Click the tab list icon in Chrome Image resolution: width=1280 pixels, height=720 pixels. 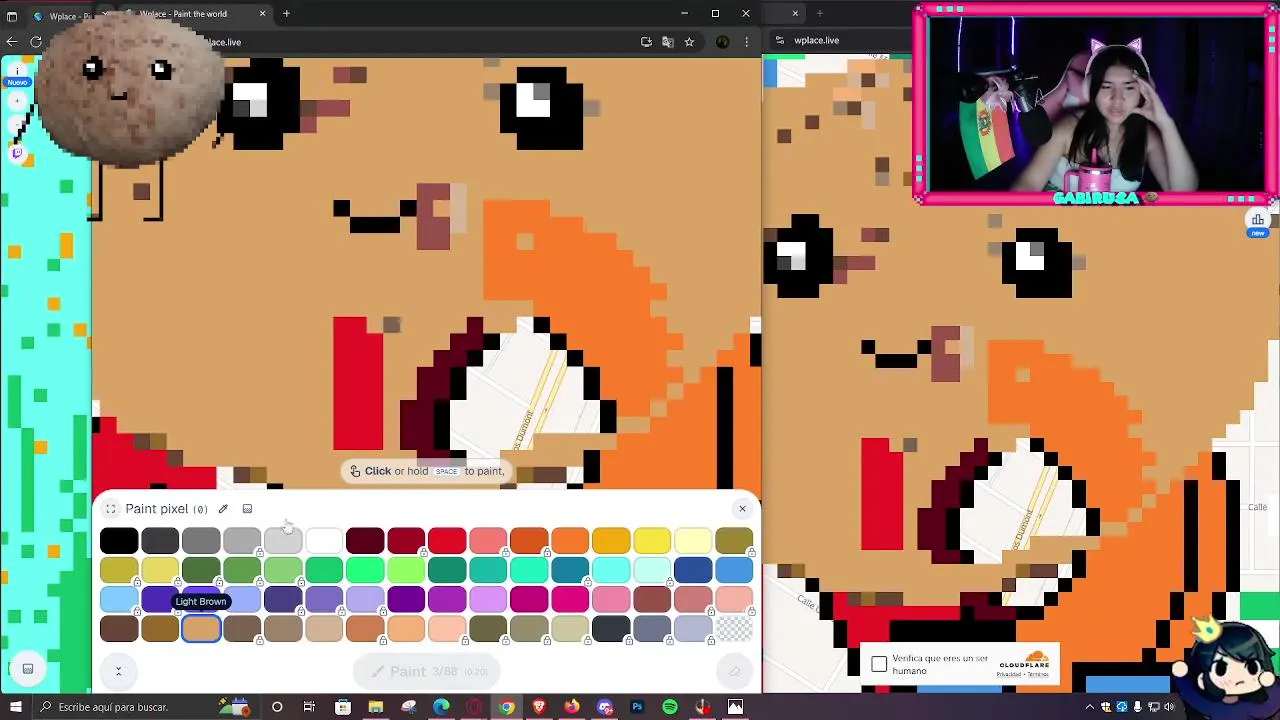point(12,15)
